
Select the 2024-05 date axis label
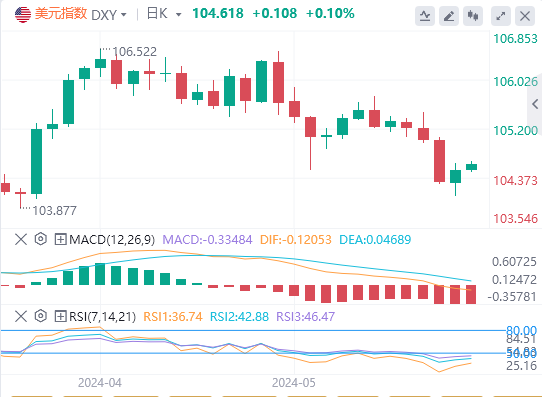293,383
